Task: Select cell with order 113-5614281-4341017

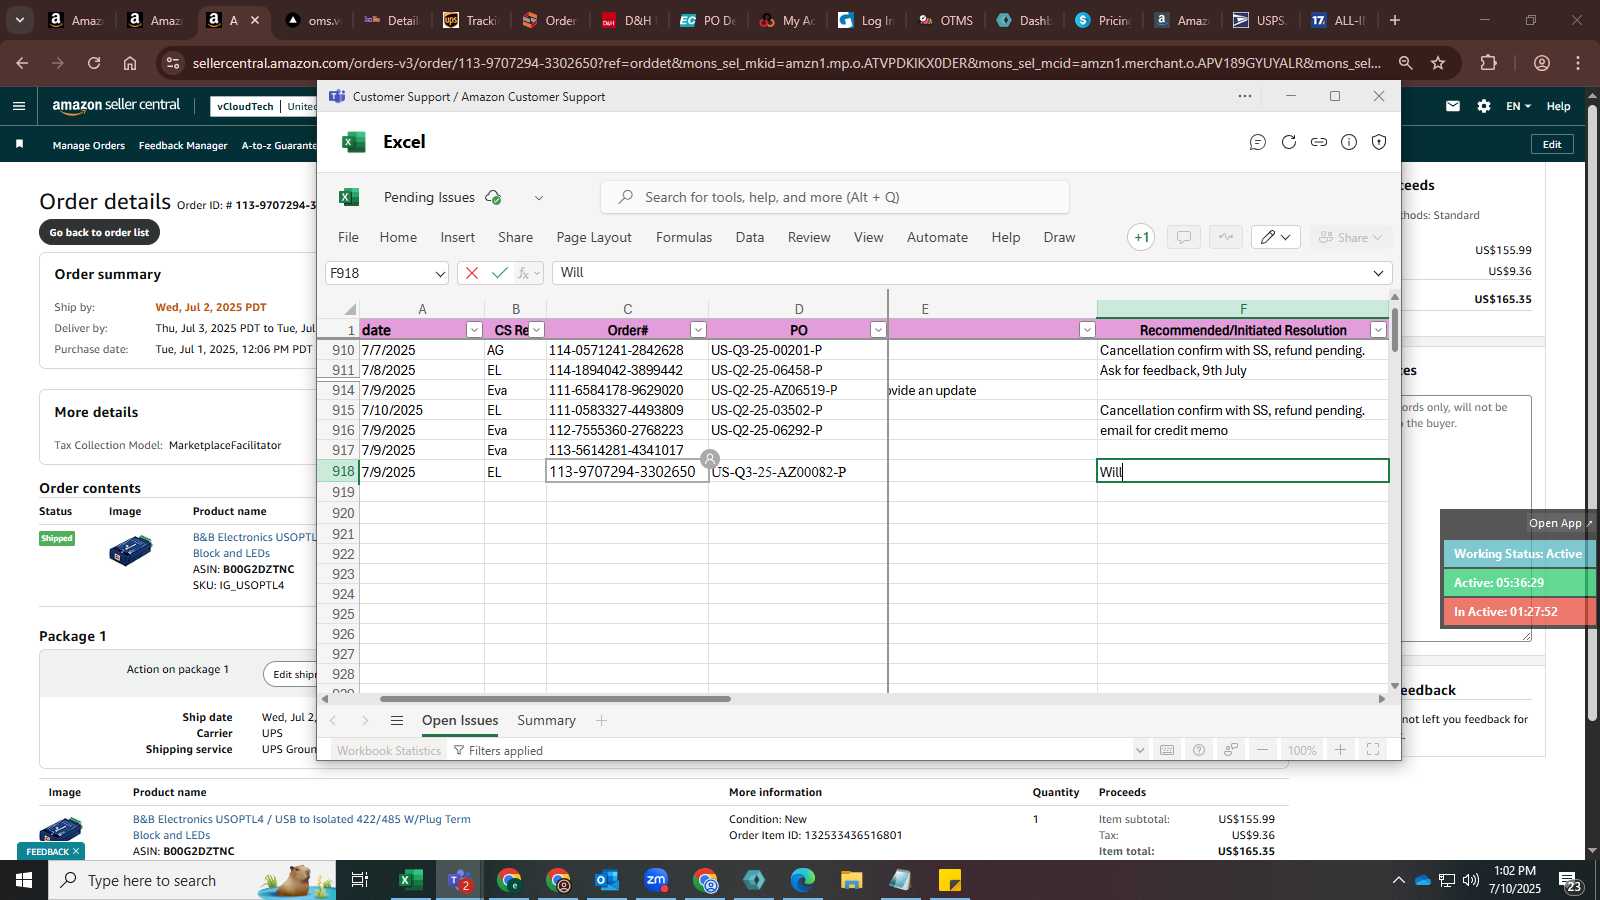Action: (627, 450)
